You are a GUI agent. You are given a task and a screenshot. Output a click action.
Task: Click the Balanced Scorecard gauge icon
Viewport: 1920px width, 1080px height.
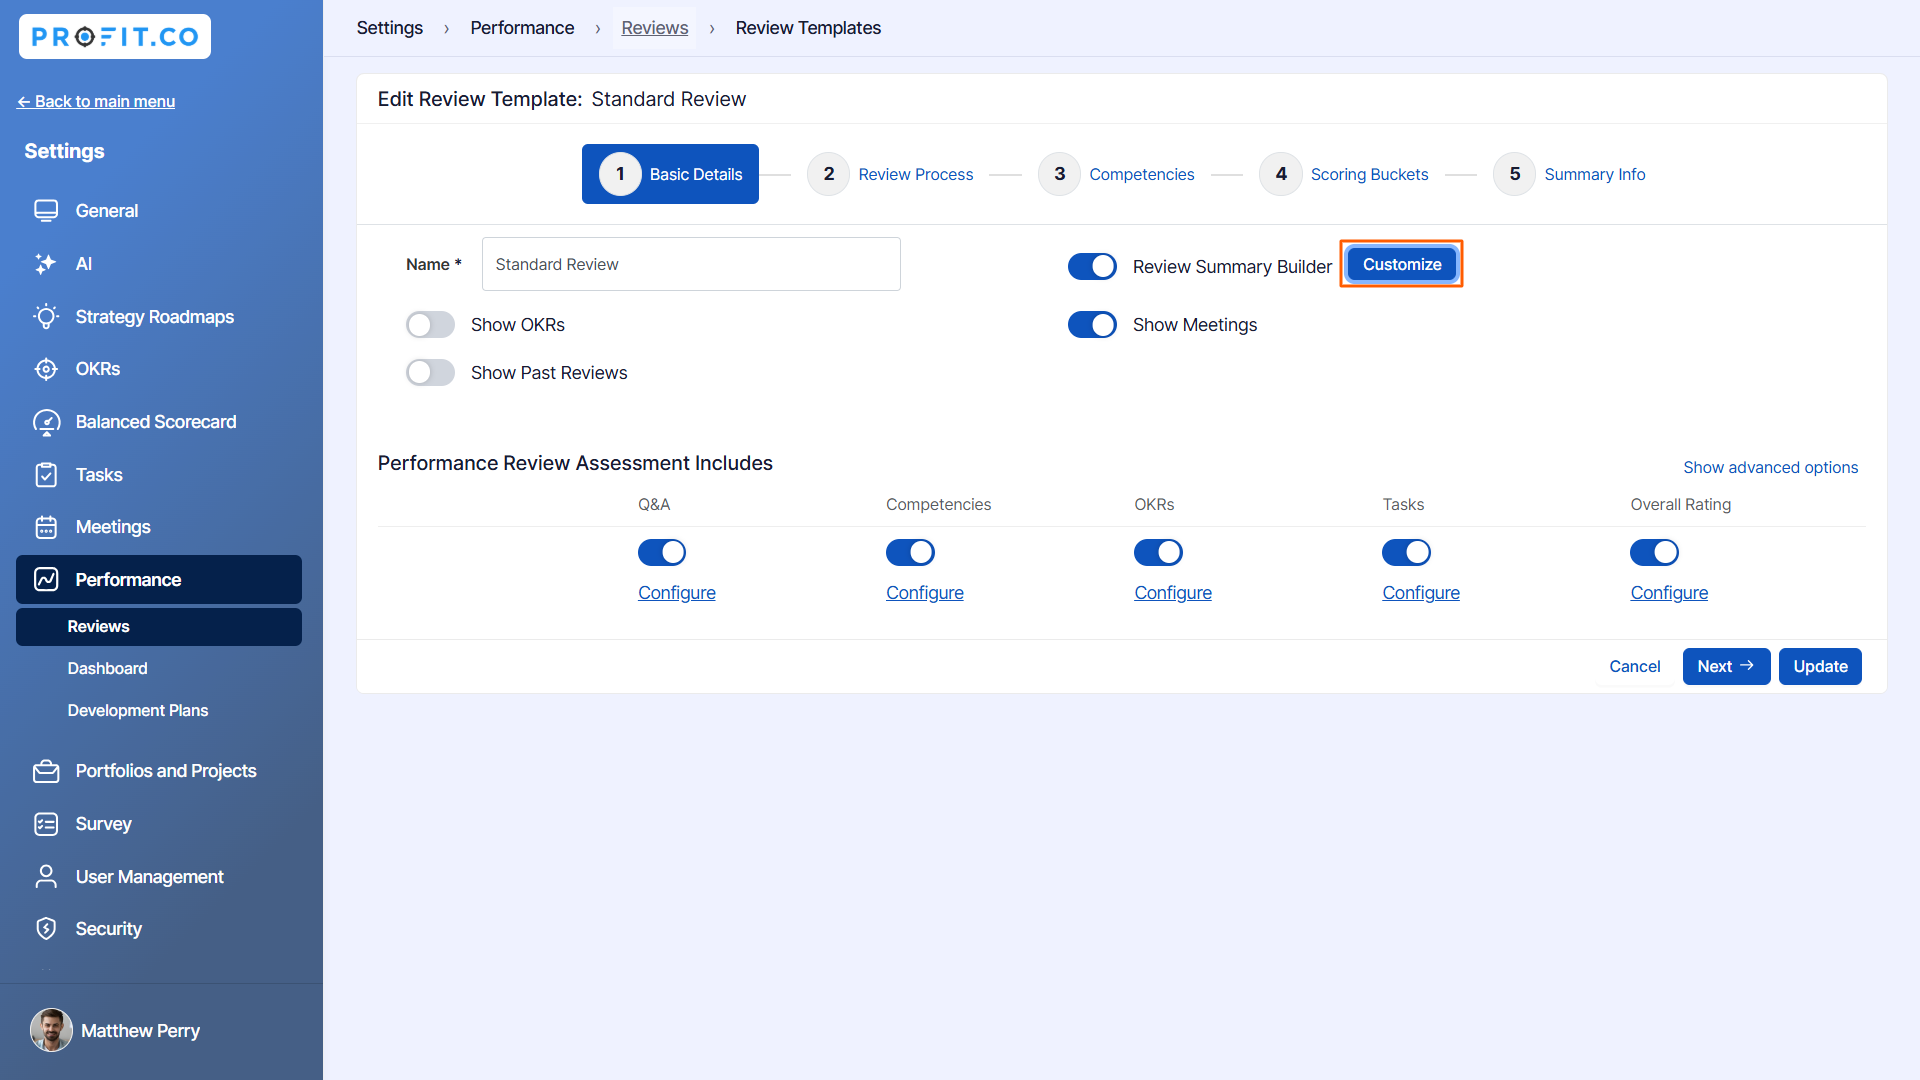tap(46, 422)
